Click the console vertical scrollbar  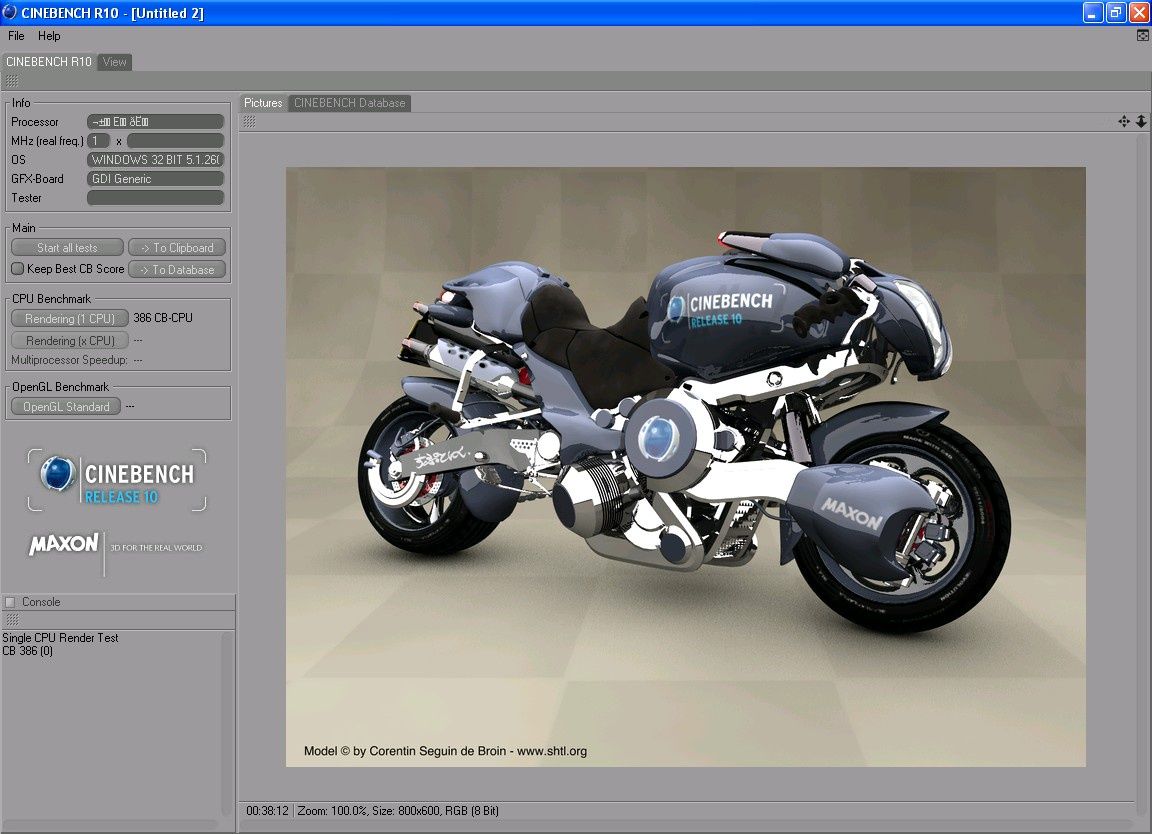click(x=226, y=724)
